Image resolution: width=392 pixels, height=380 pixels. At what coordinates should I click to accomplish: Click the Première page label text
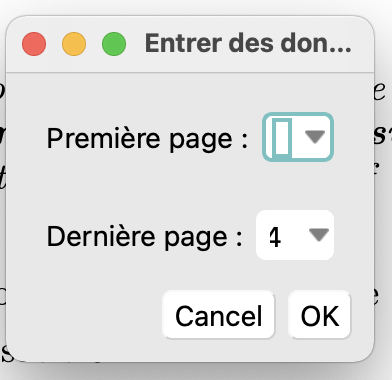(x=147, y=139)
